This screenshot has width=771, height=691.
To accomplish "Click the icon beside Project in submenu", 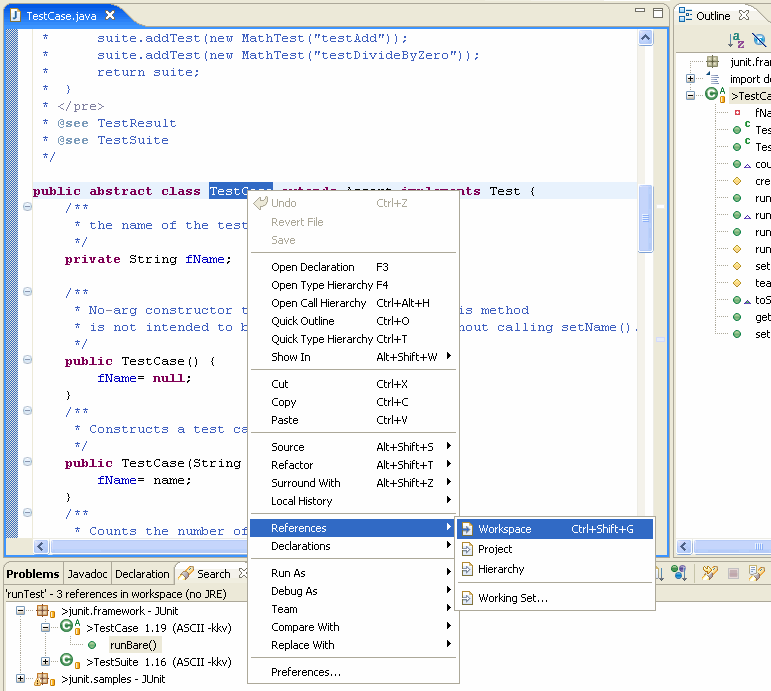I will [x=467, y=549].
